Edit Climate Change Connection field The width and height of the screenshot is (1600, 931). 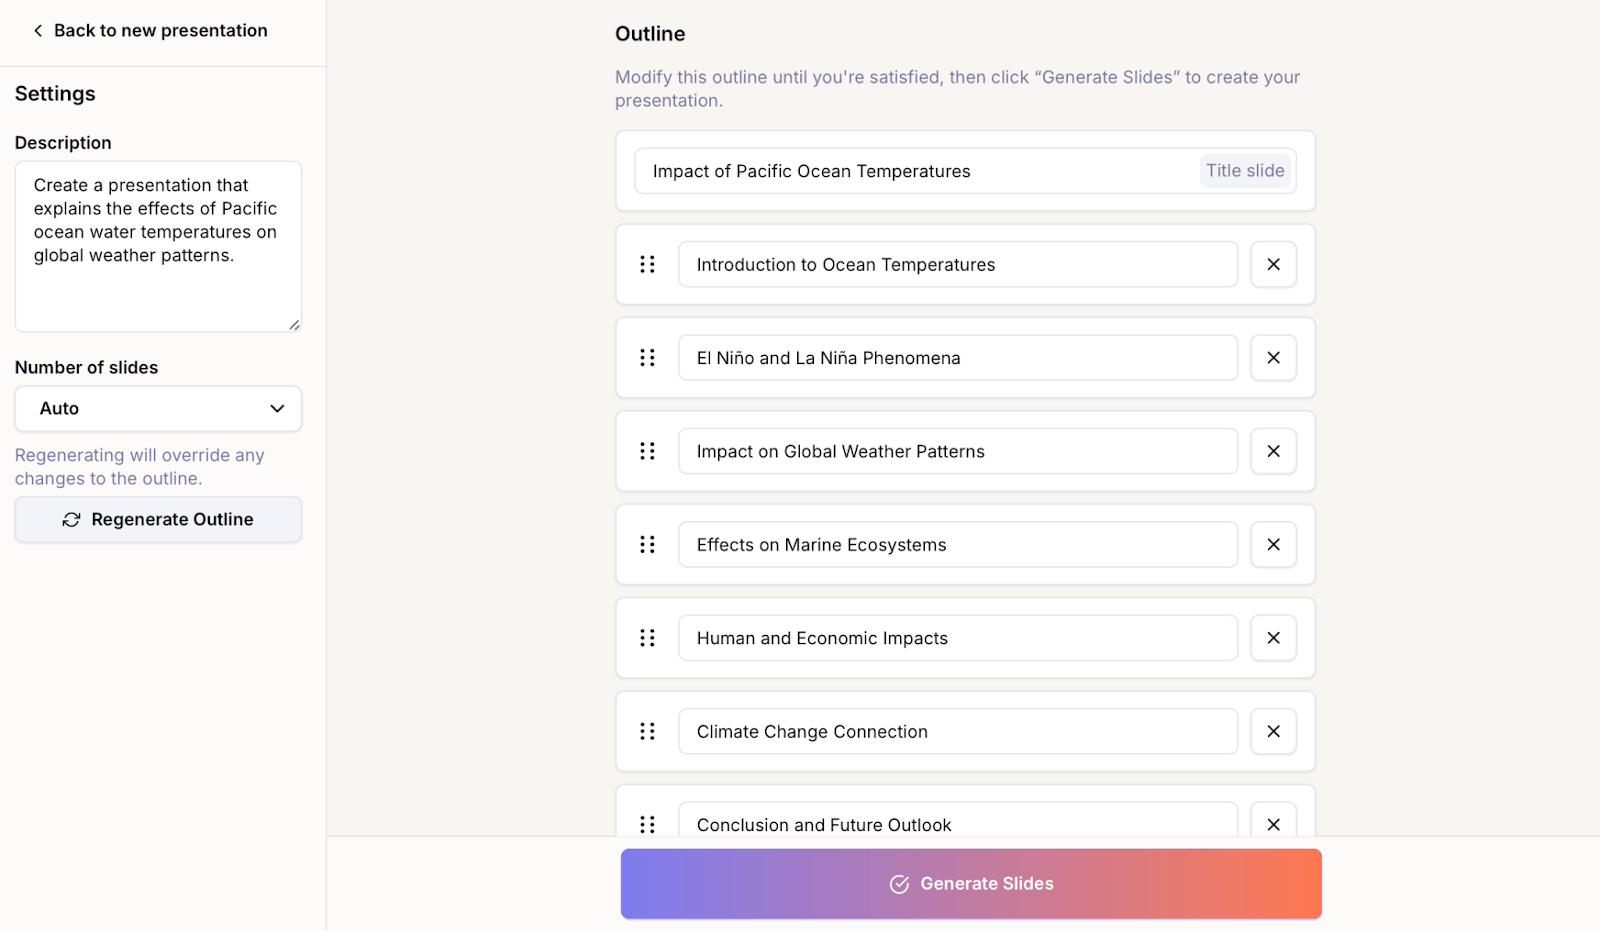pyautogui.click(x=958, y=732)
